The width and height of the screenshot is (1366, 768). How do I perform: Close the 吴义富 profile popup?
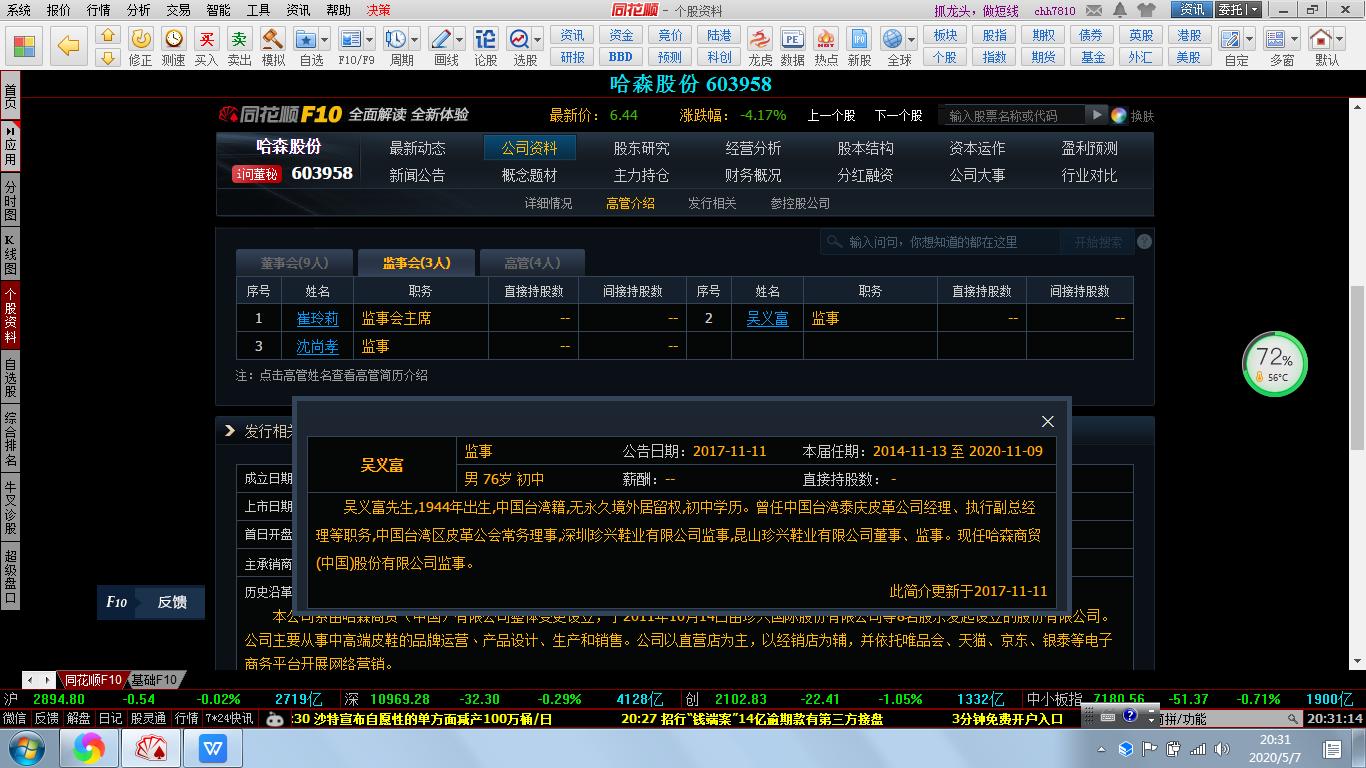(1048, 421)
